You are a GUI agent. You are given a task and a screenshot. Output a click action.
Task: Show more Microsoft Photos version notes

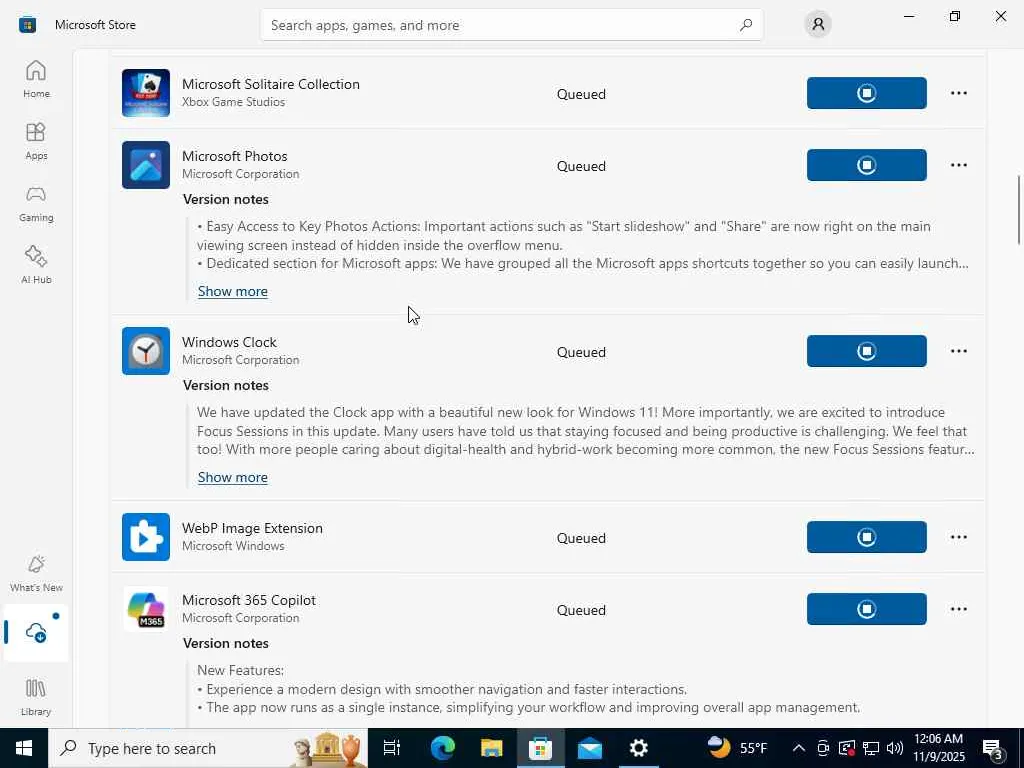point(232,291)
